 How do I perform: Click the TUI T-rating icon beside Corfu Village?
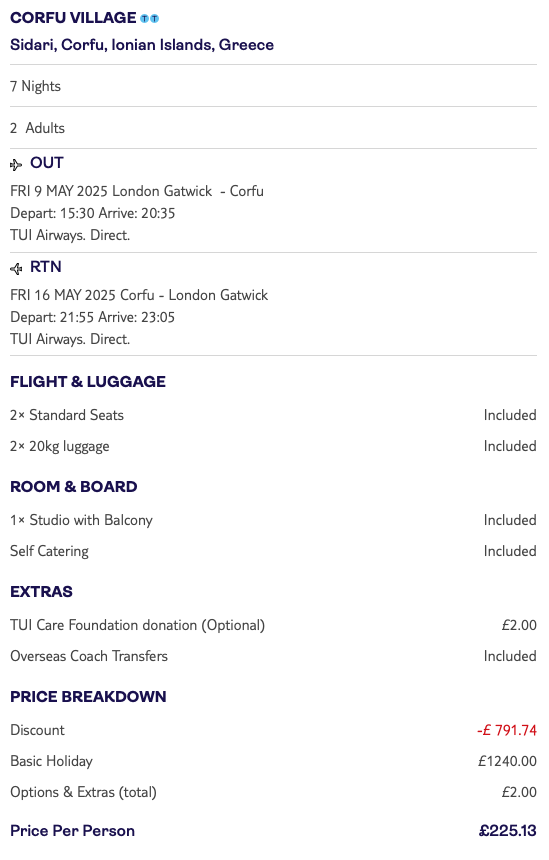click(149, 19)
